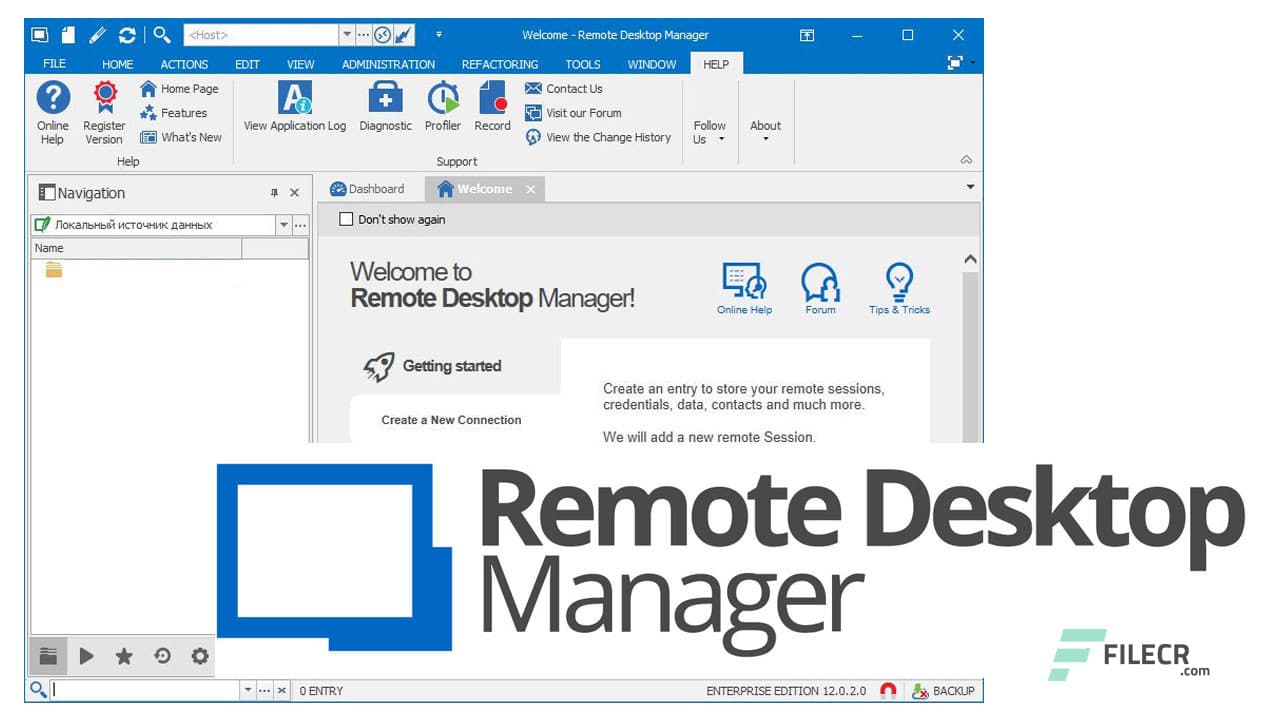Viewport: 1280px width, 720px height.
Task: Check the Don't show again option
Action: point(347,219)
